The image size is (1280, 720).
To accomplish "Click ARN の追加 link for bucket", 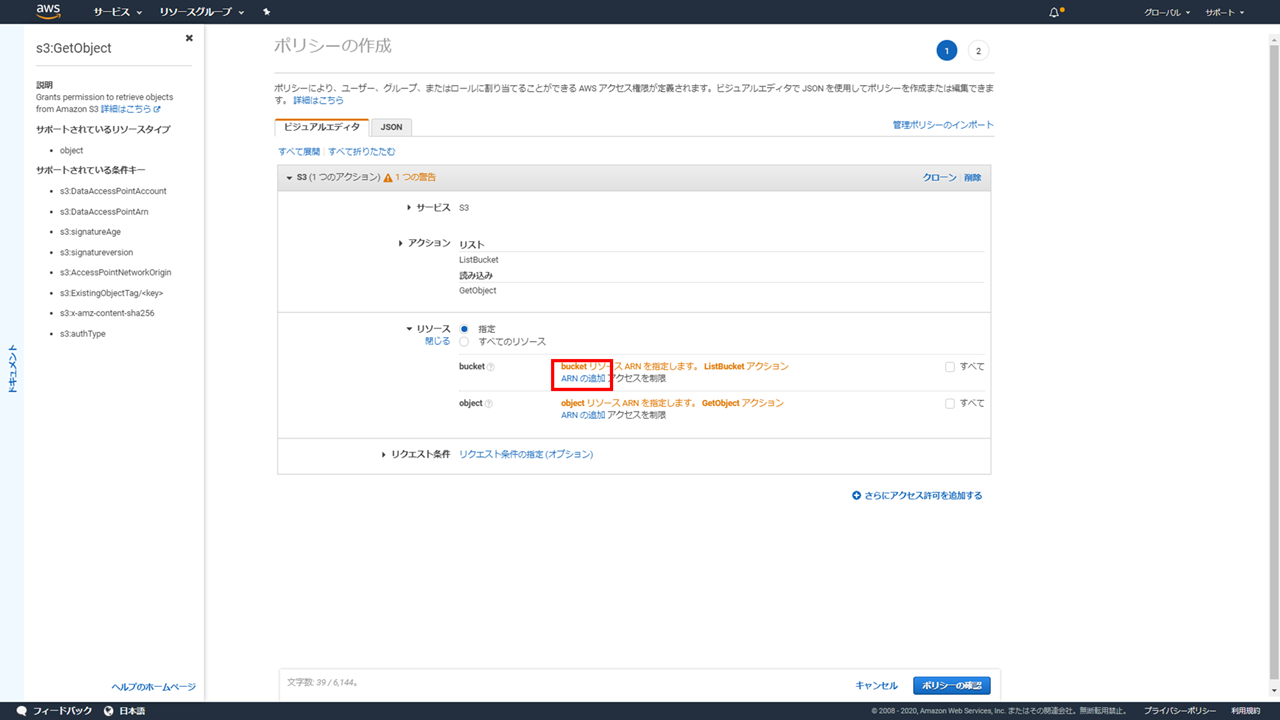I will click(583, 378).
